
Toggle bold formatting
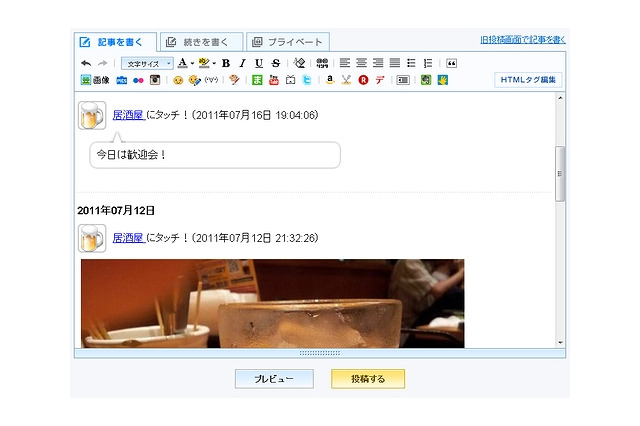[226, 63]
